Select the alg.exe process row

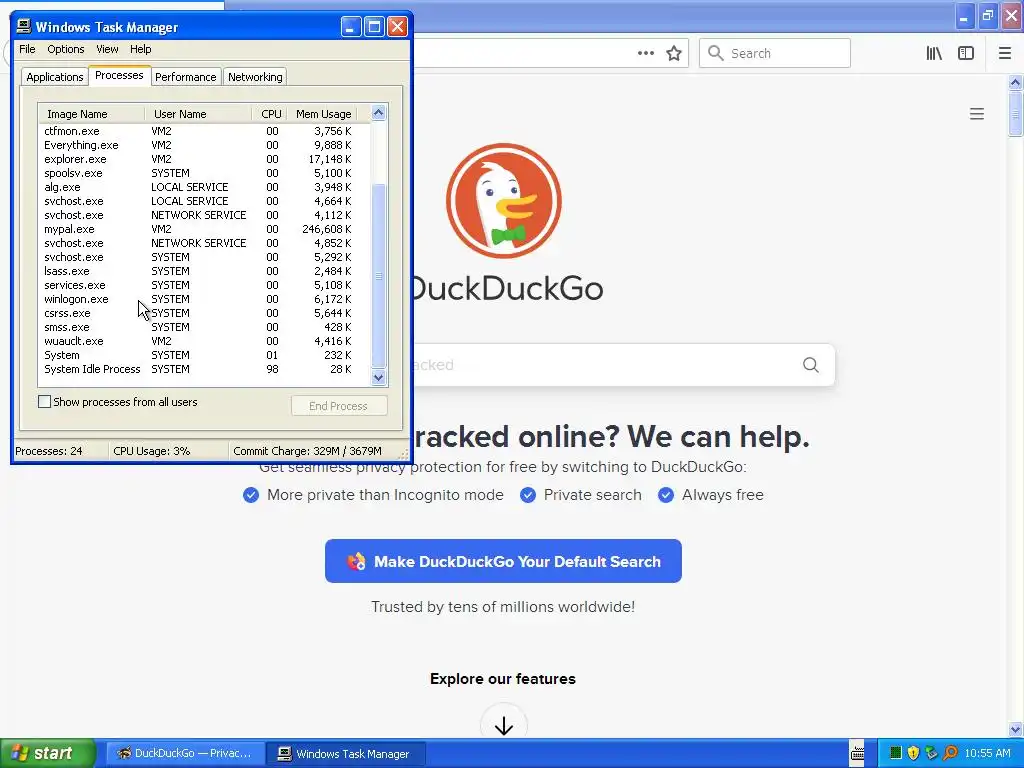(x=204, y=187)
